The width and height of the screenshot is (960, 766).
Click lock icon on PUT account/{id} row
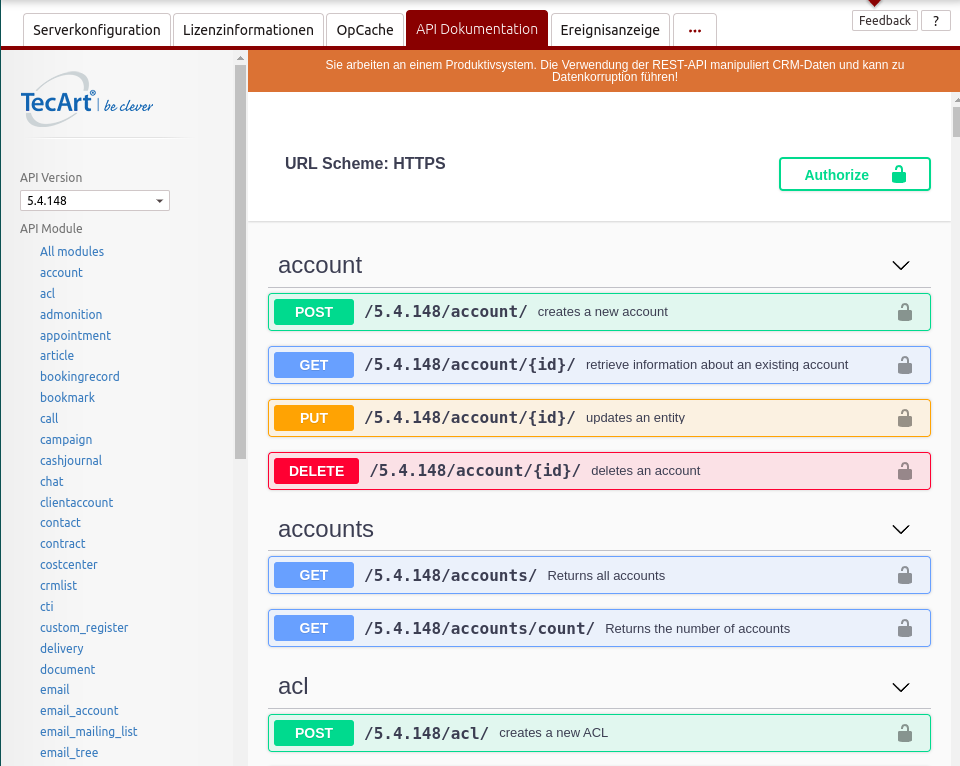[x=904, y=418]
